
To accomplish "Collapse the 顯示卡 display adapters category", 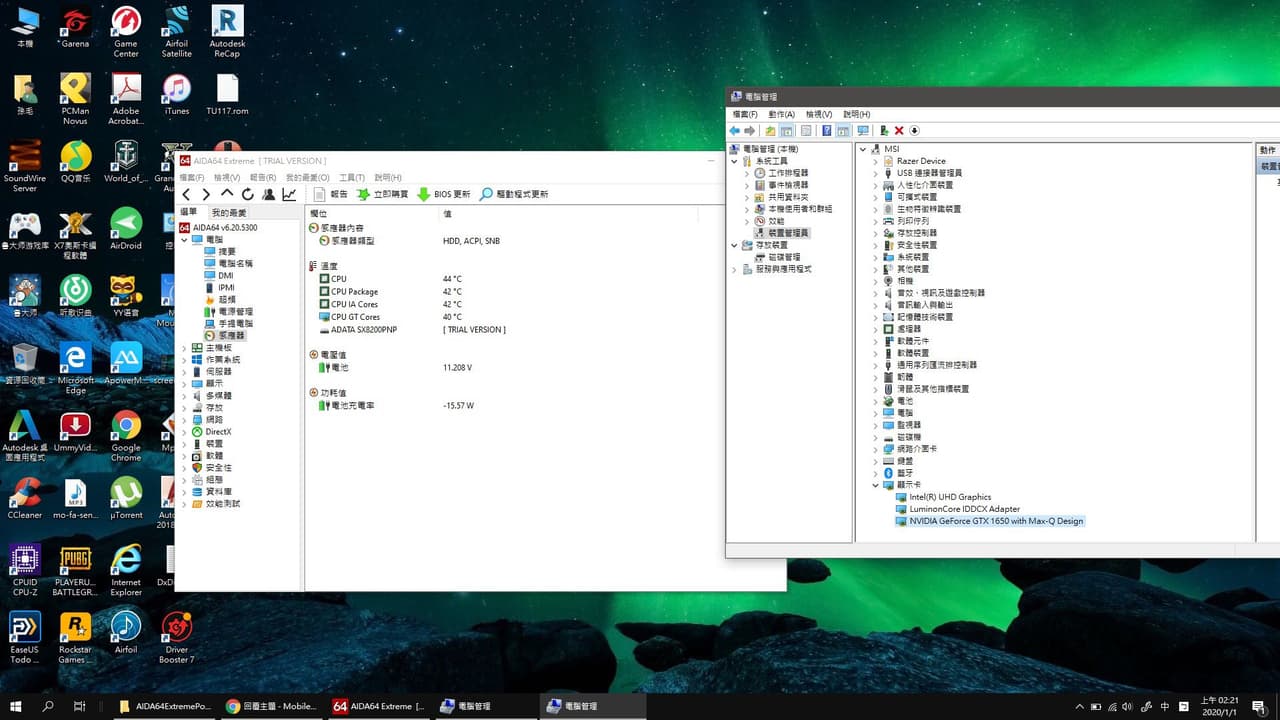I will (875, 485).
